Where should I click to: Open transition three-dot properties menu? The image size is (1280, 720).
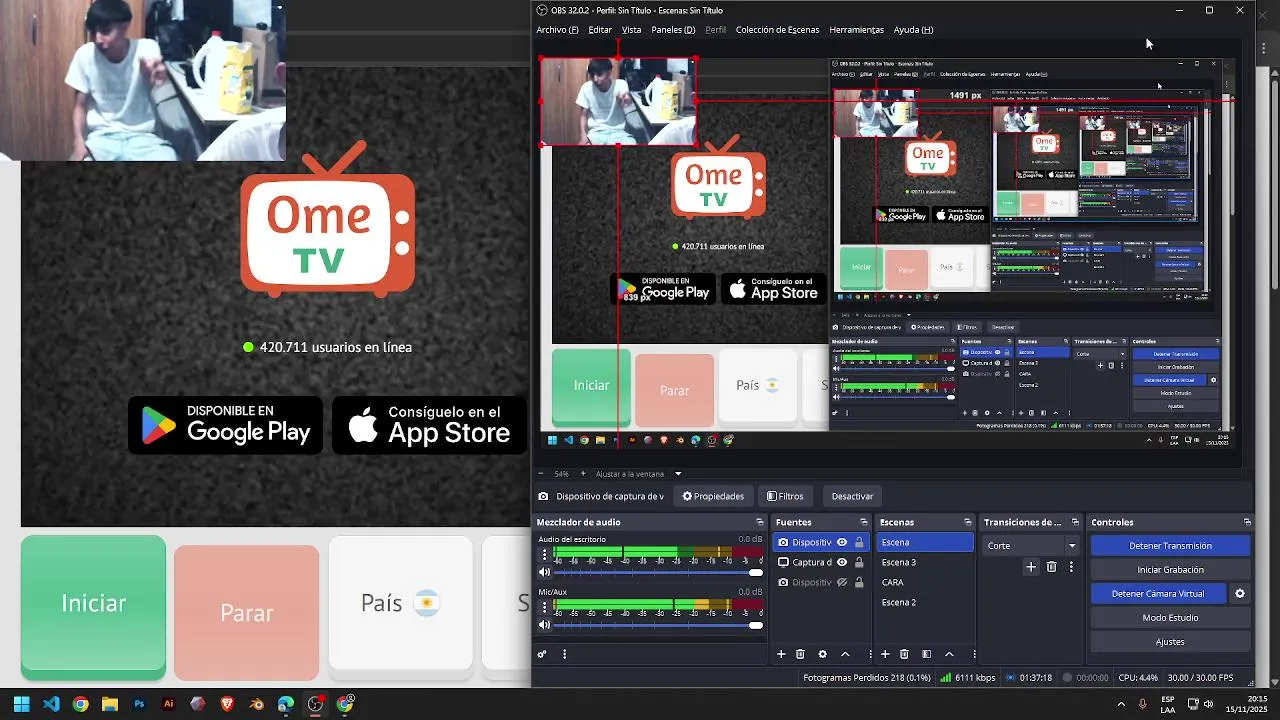[x=1071, y=567]
